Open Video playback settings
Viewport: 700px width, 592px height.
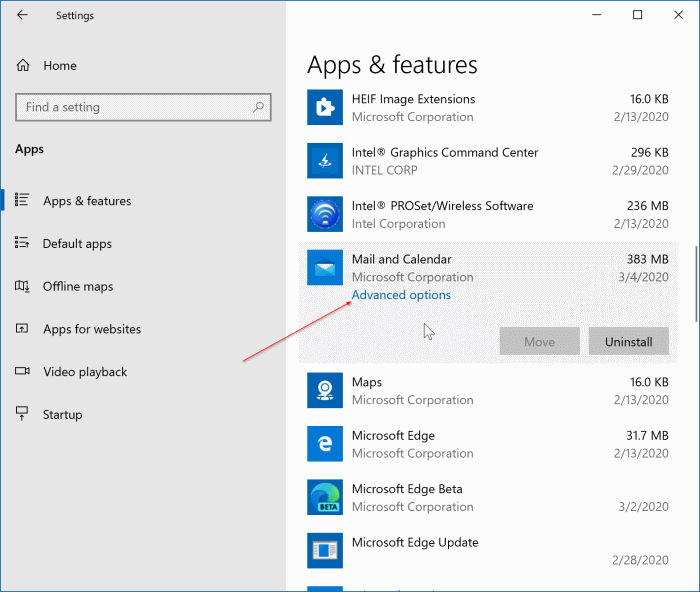85,372
